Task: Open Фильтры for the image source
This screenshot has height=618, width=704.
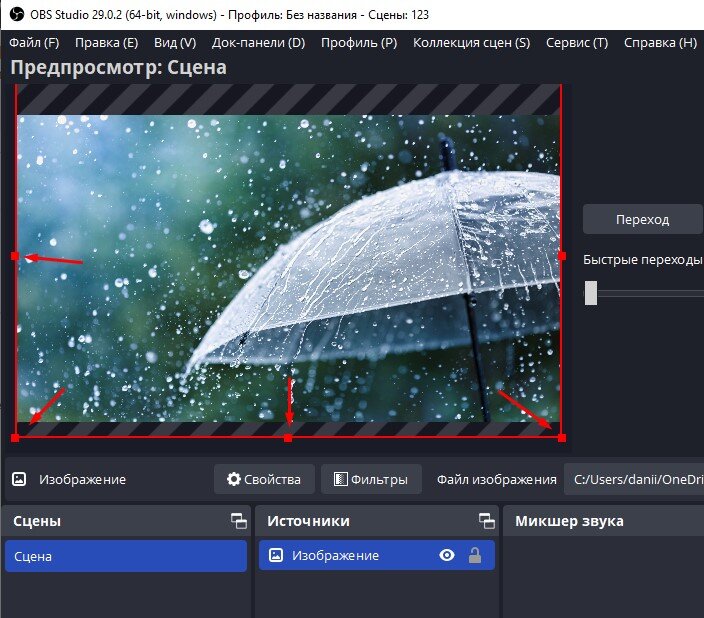Action: [x=371, y=479]
